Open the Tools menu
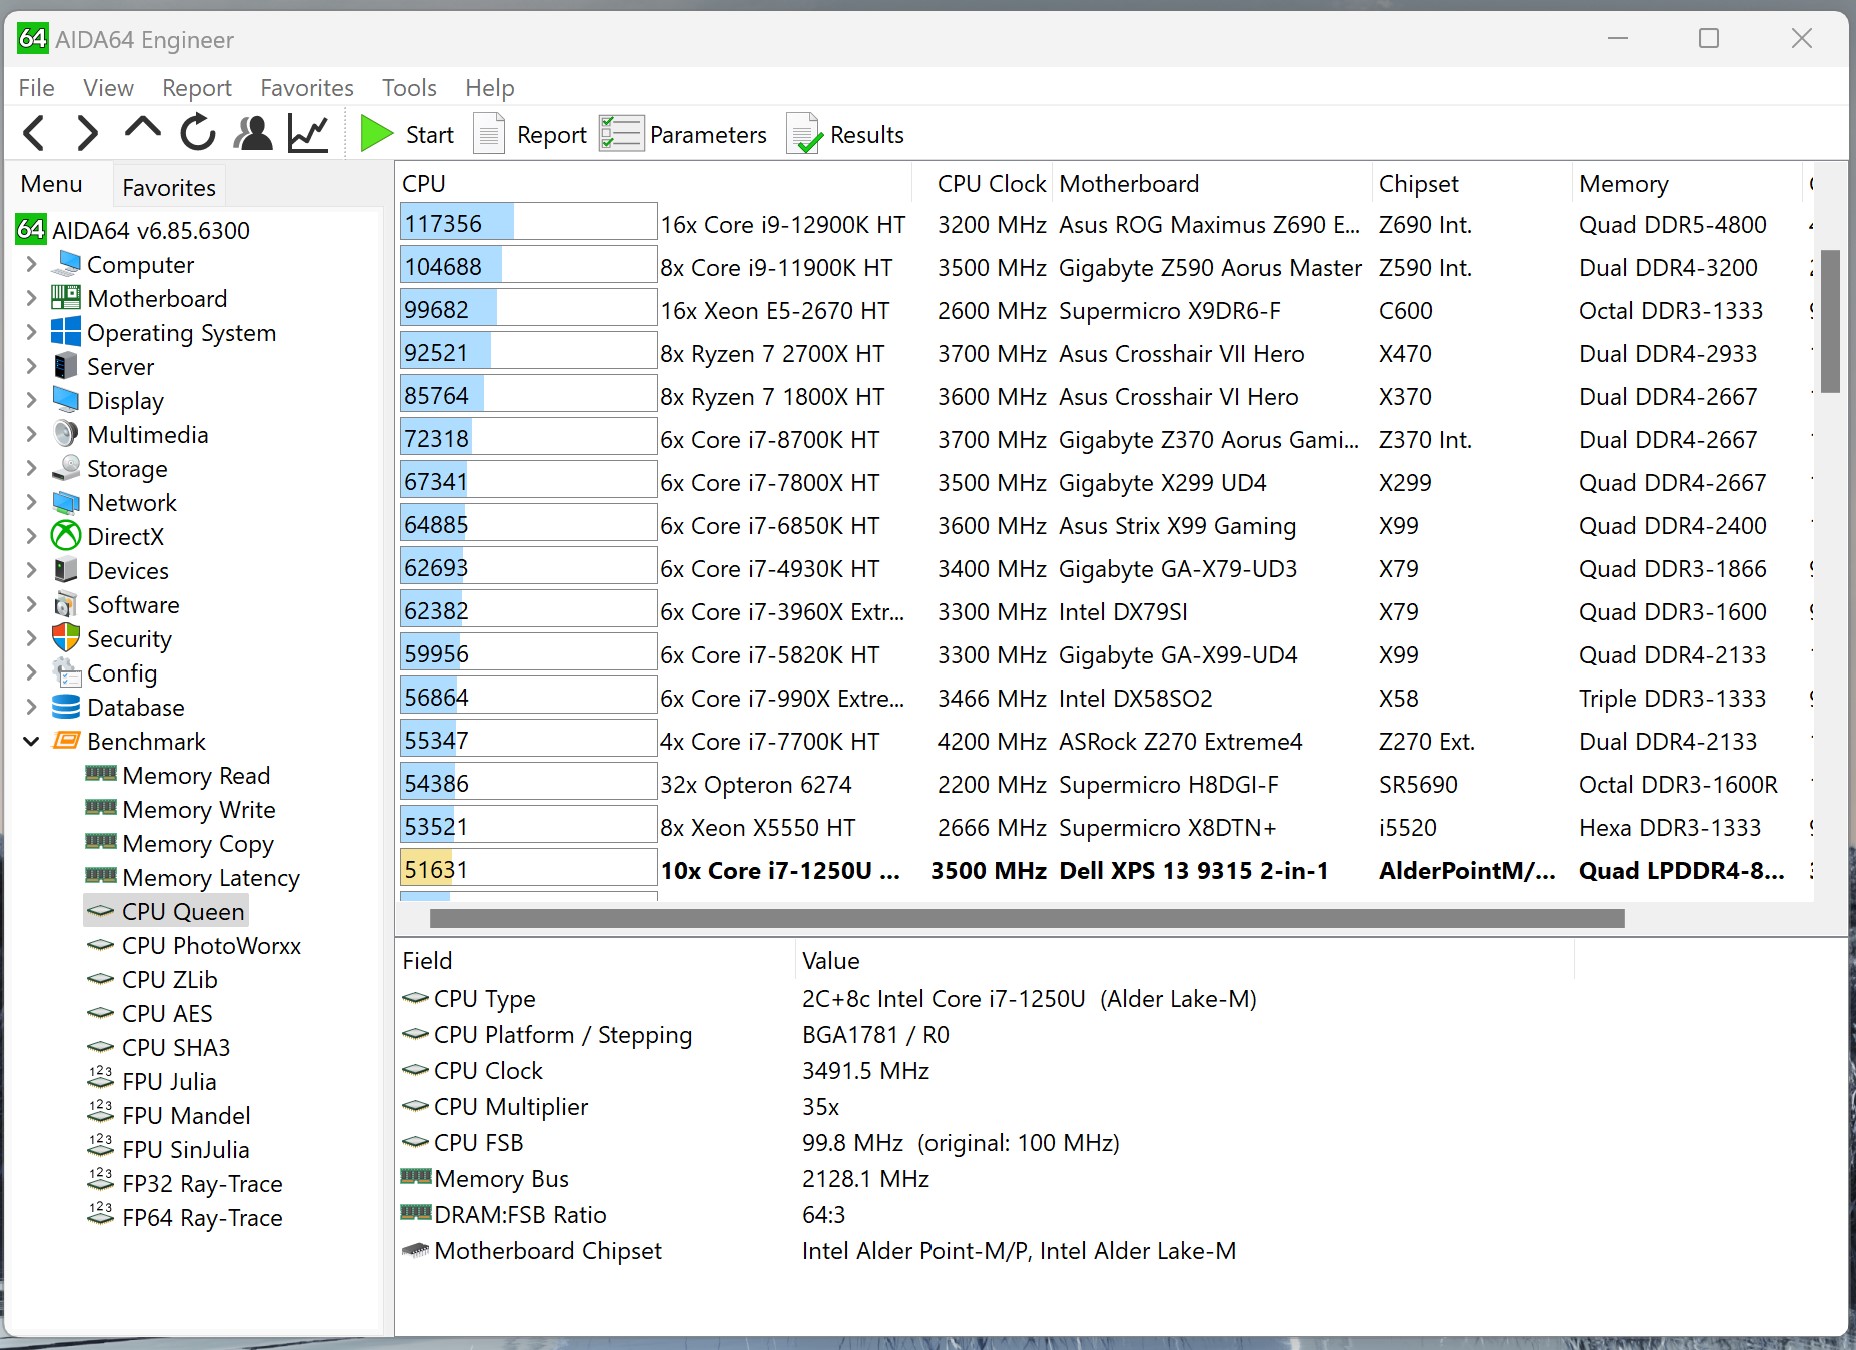The width and height of the screenshot is (1856, 1350). [409, 87]
